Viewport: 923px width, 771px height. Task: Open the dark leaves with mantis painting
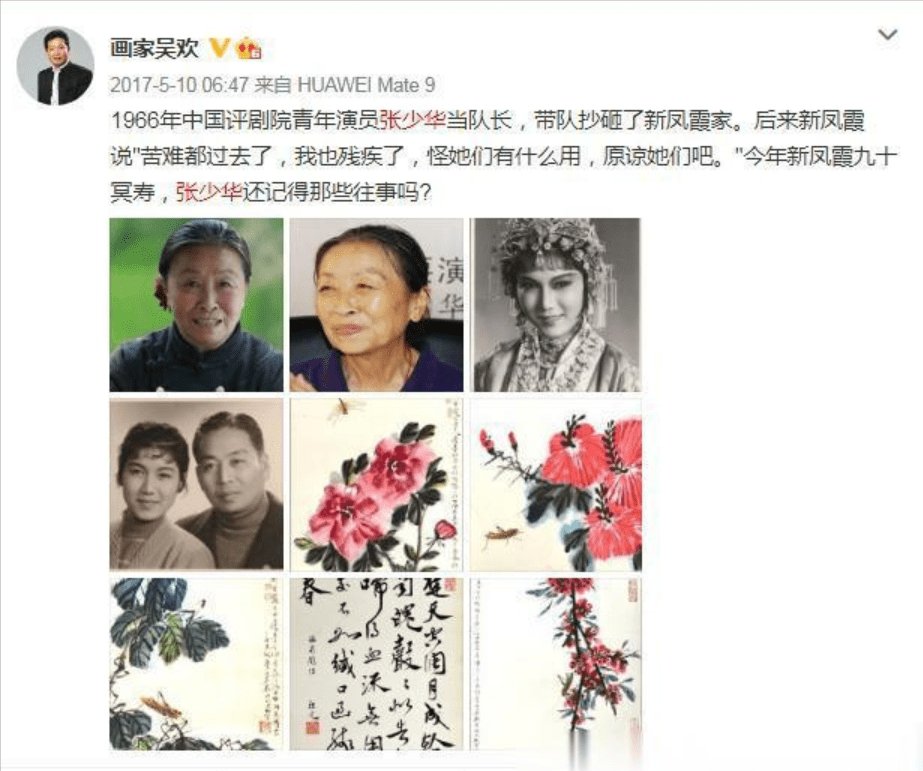pyautogui.click(x=196, y=664)
